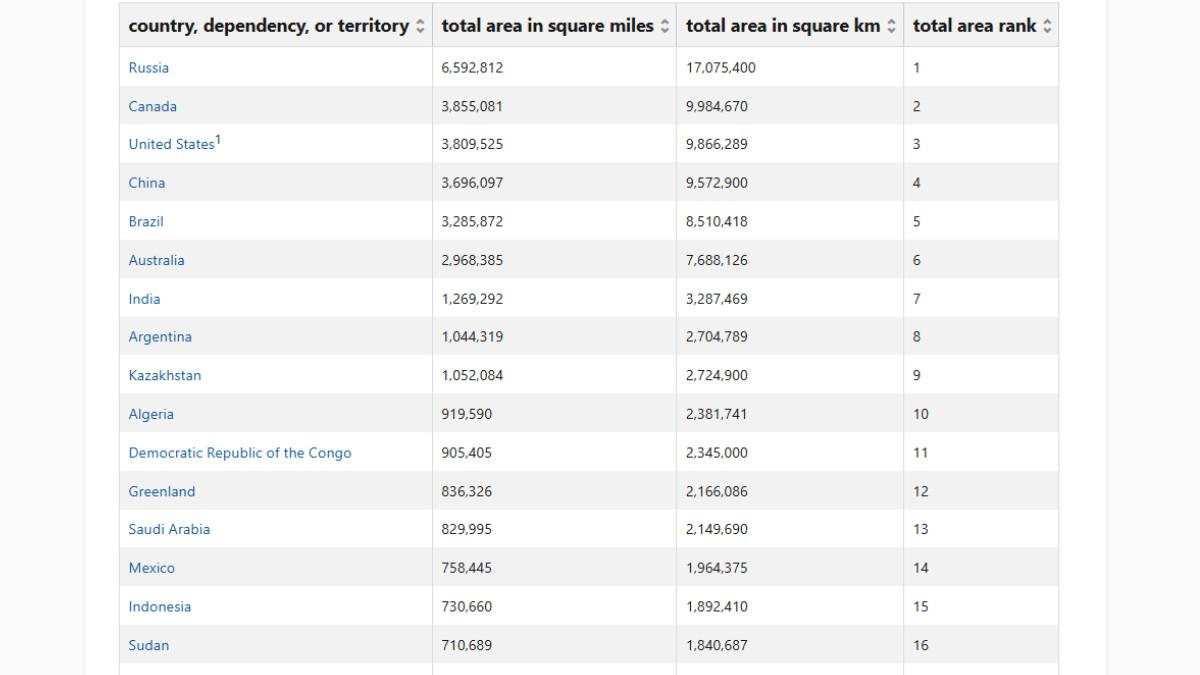Open Democratic Republic of the Congo link
Viewport: 1200px width, 675px height.
(x=240, y=453)
